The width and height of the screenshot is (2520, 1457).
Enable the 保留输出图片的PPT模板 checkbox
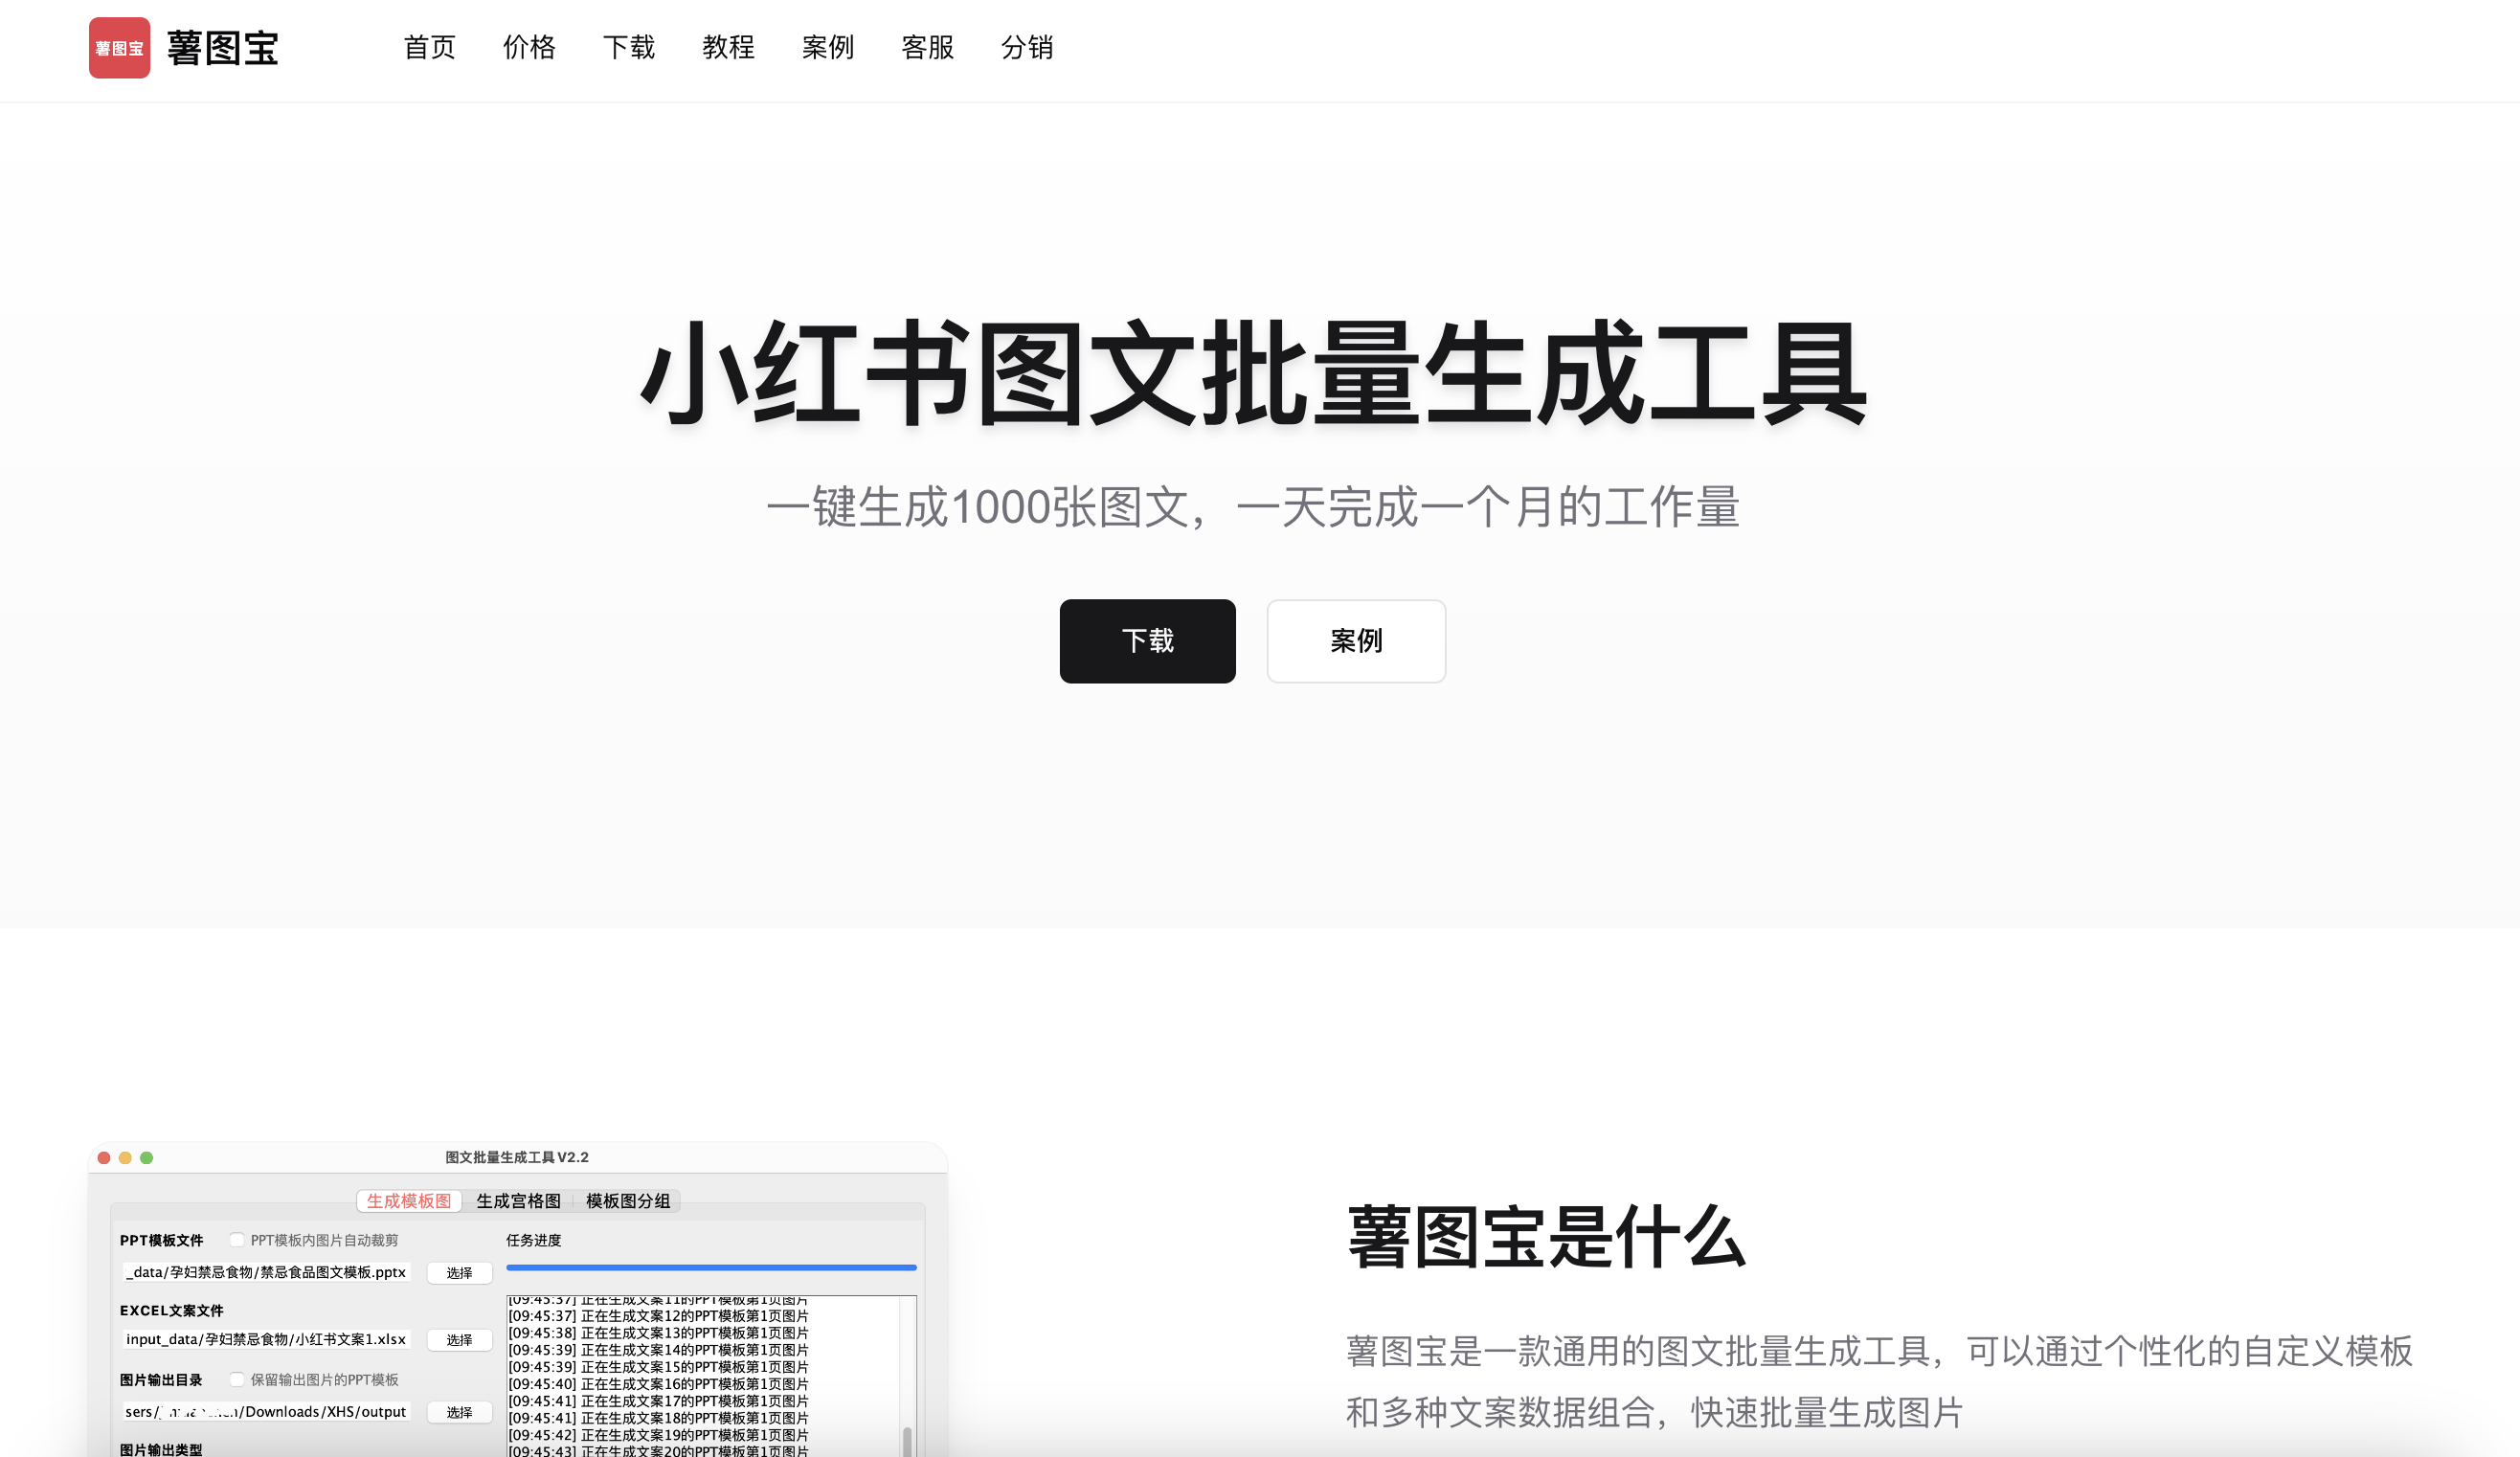click(x=237, y=1379)
